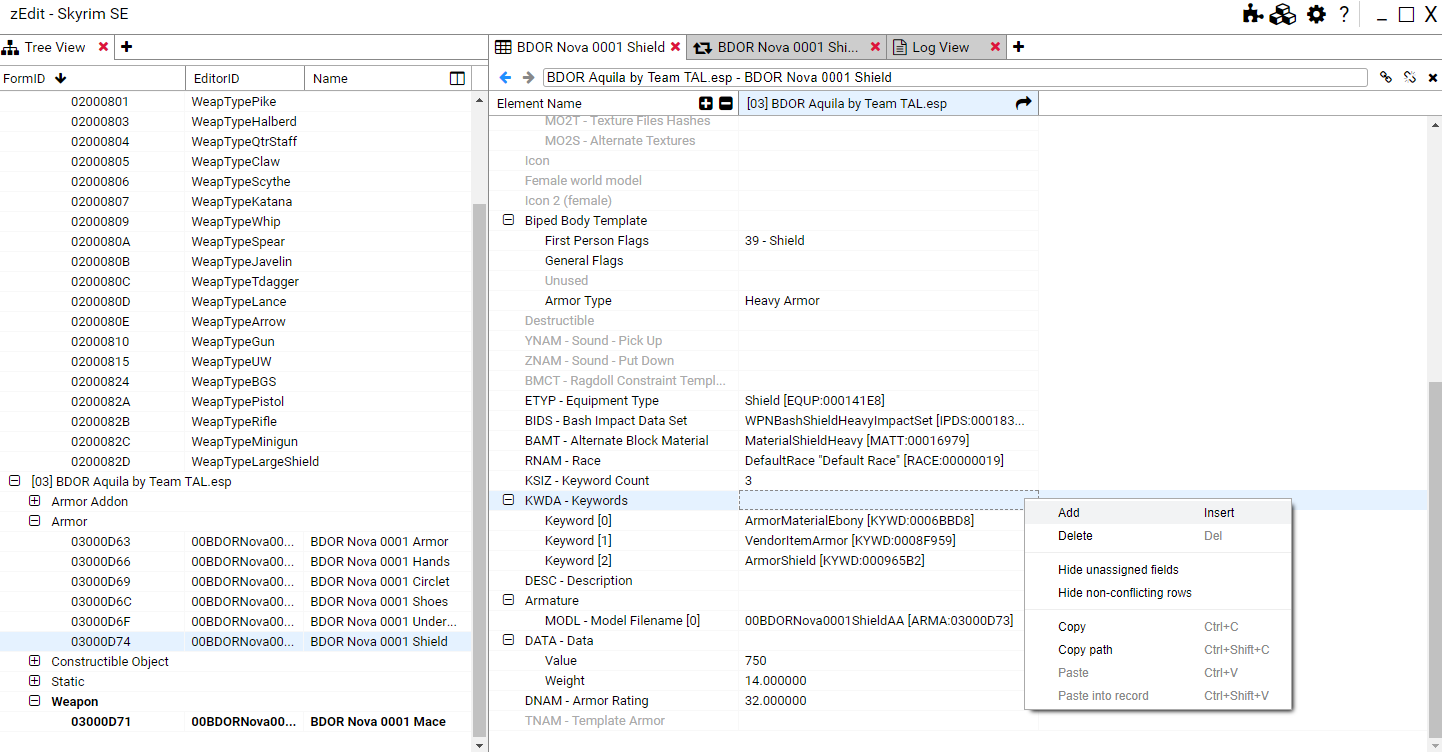Open help question mark icon
Screen dimensions: 1442x752
[x=1344, y=14]
